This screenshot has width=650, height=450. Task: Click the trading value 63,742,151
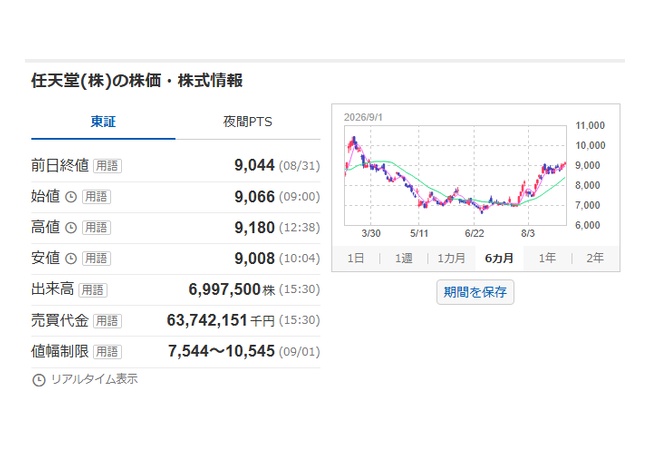click(x=207, y=320)
